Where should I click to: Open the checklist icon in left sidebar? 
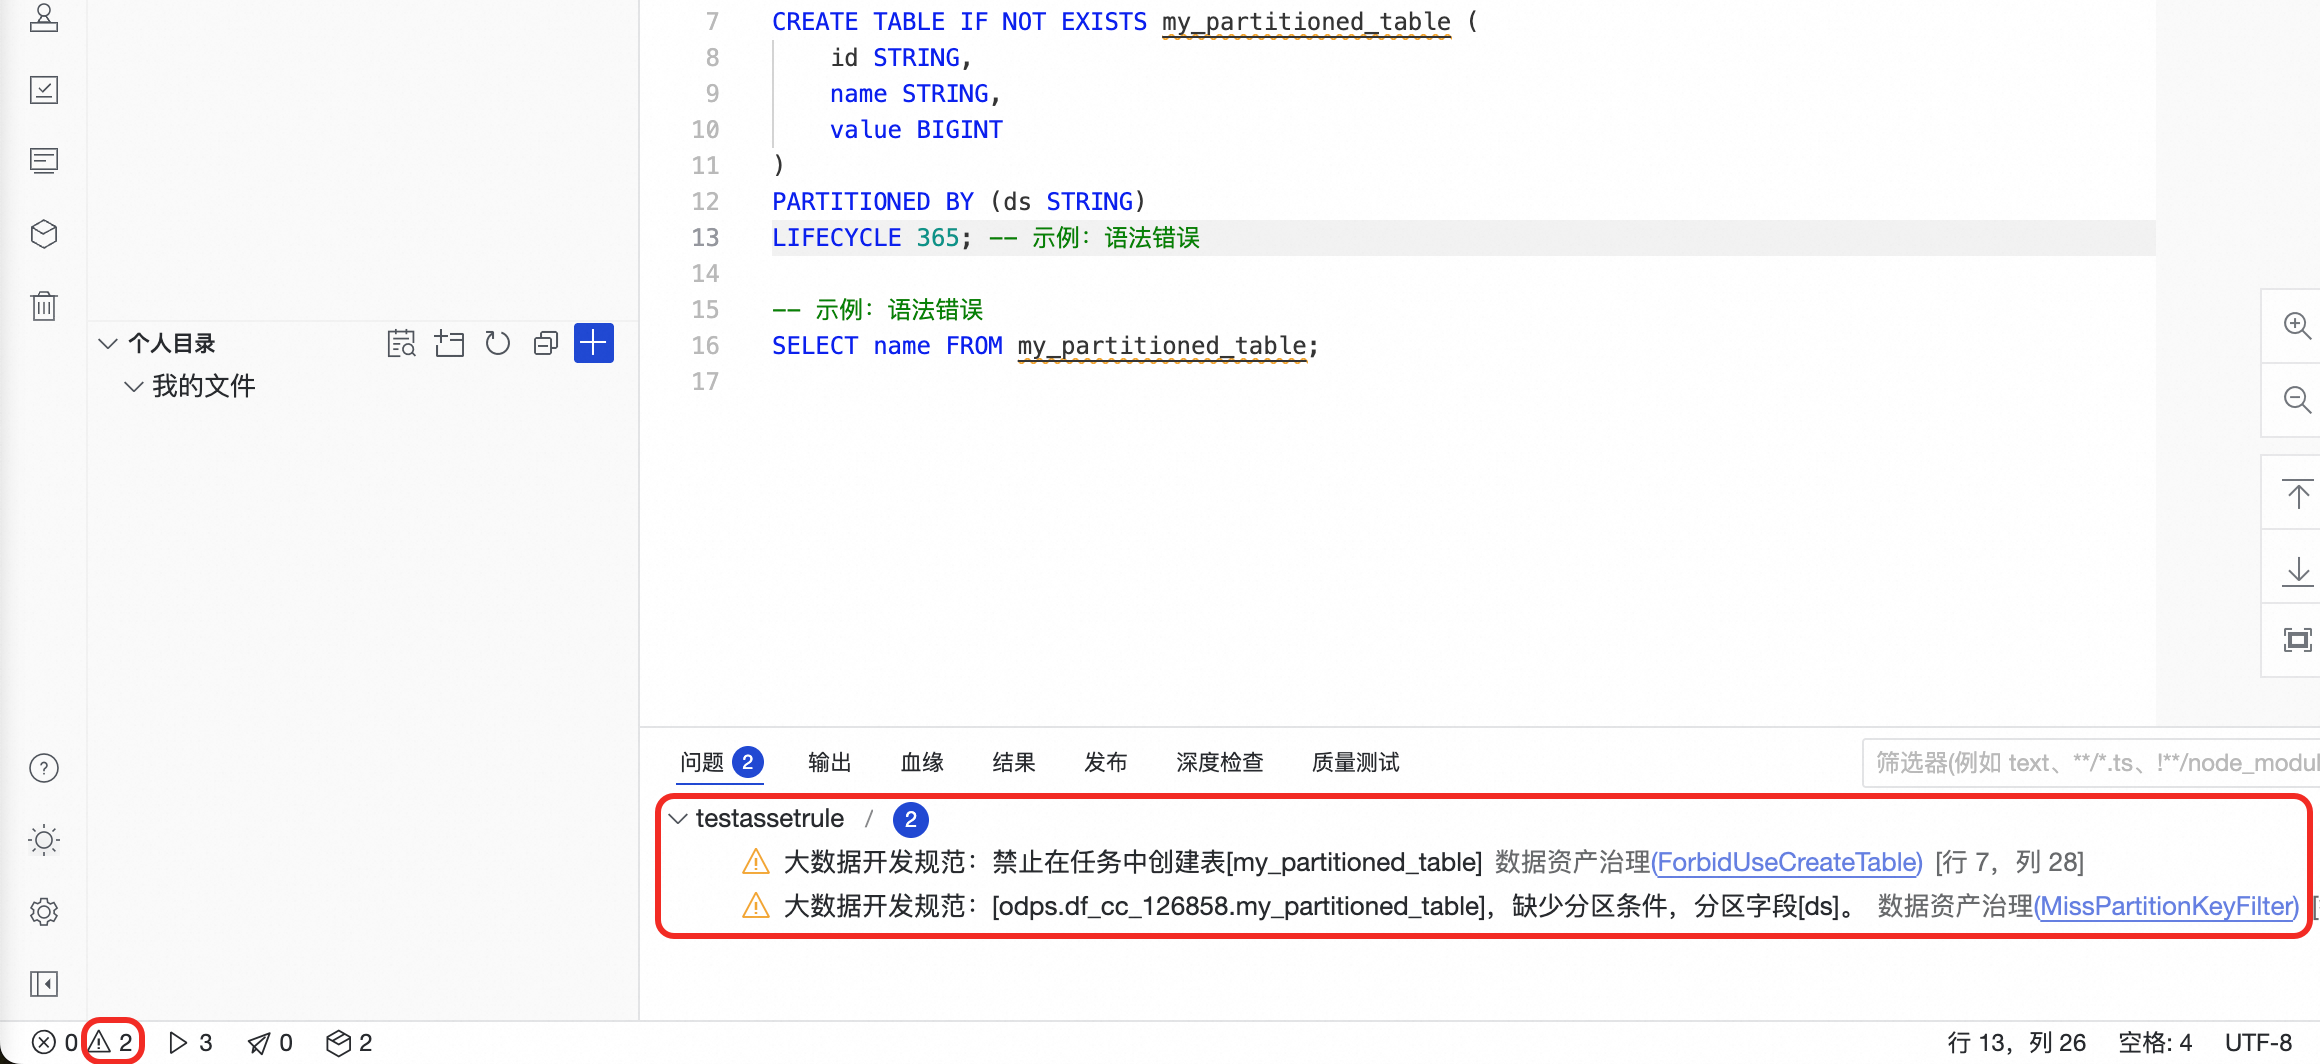click(44, 90)
